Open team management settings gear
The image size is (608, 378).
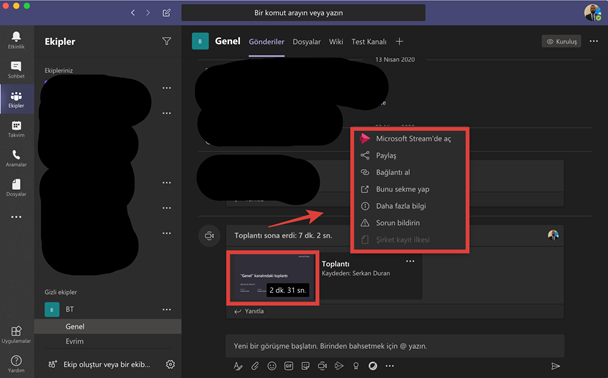click(x=170, y=364)
